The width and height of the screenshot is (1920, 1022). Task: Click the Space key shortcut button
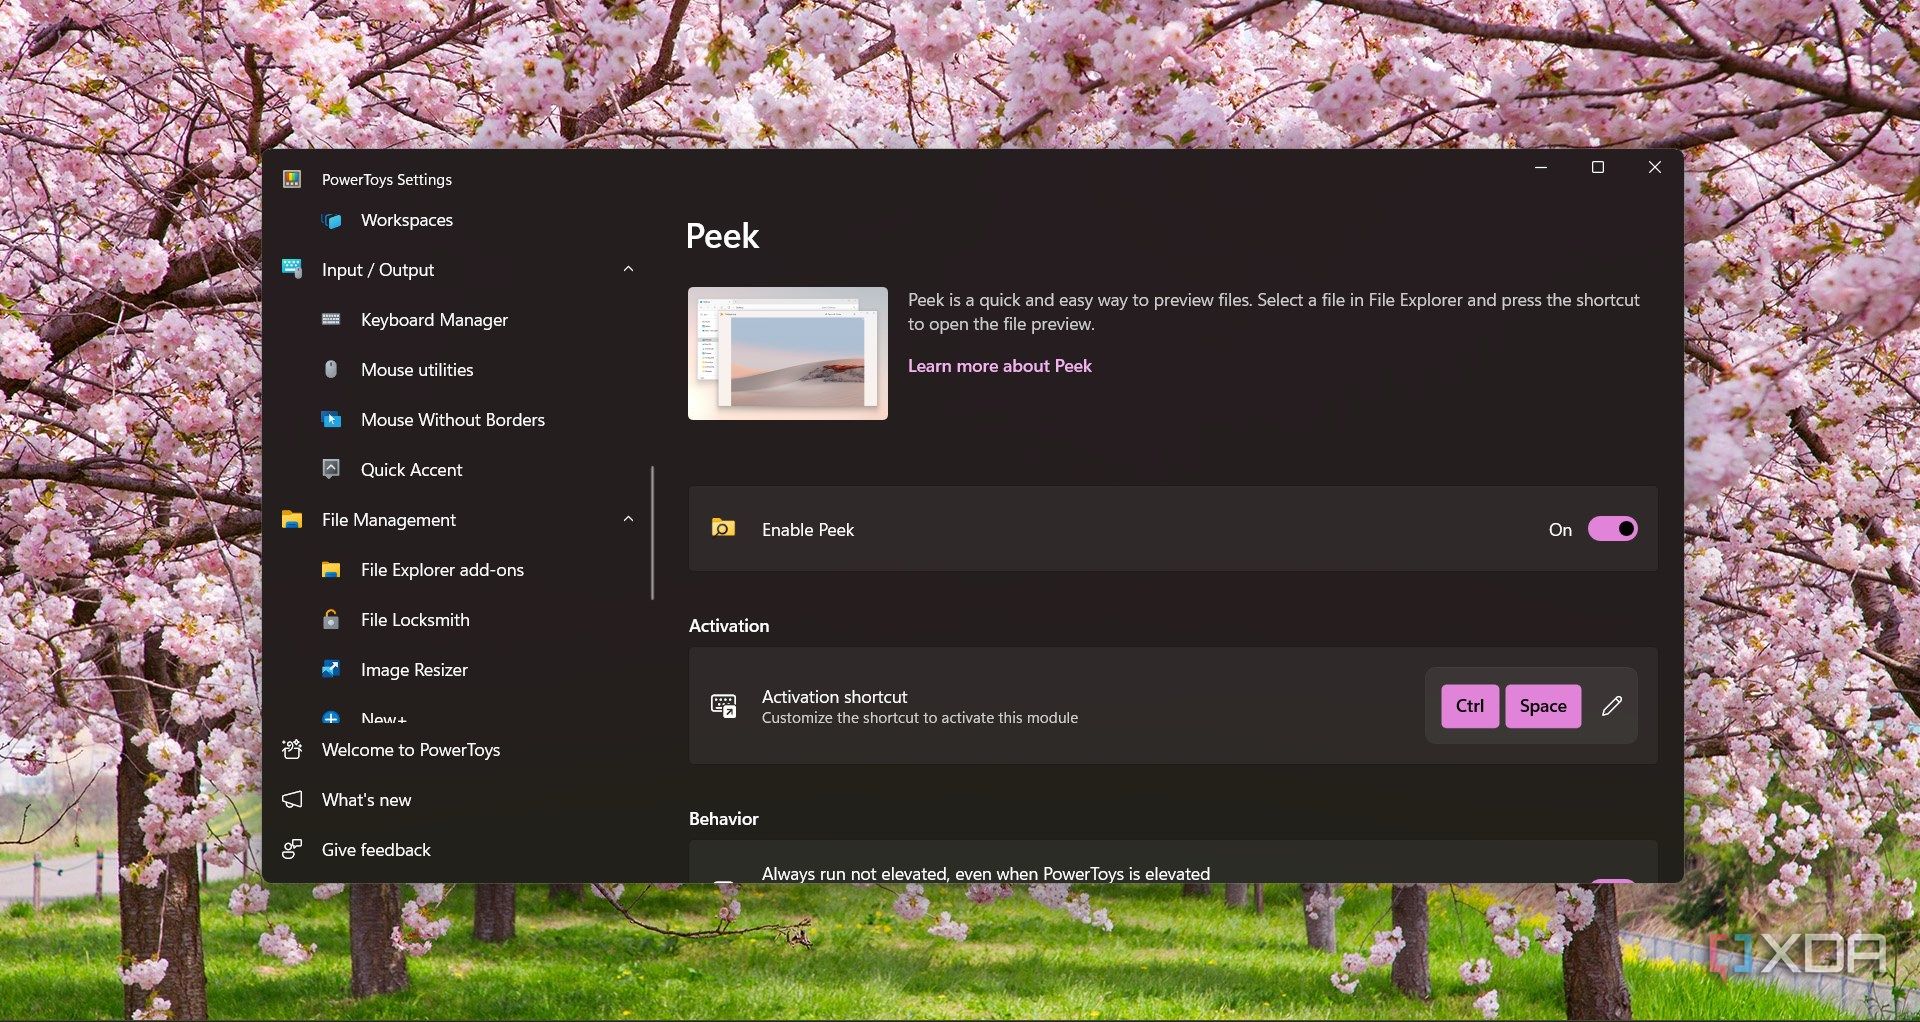(x=1543, y=706)
